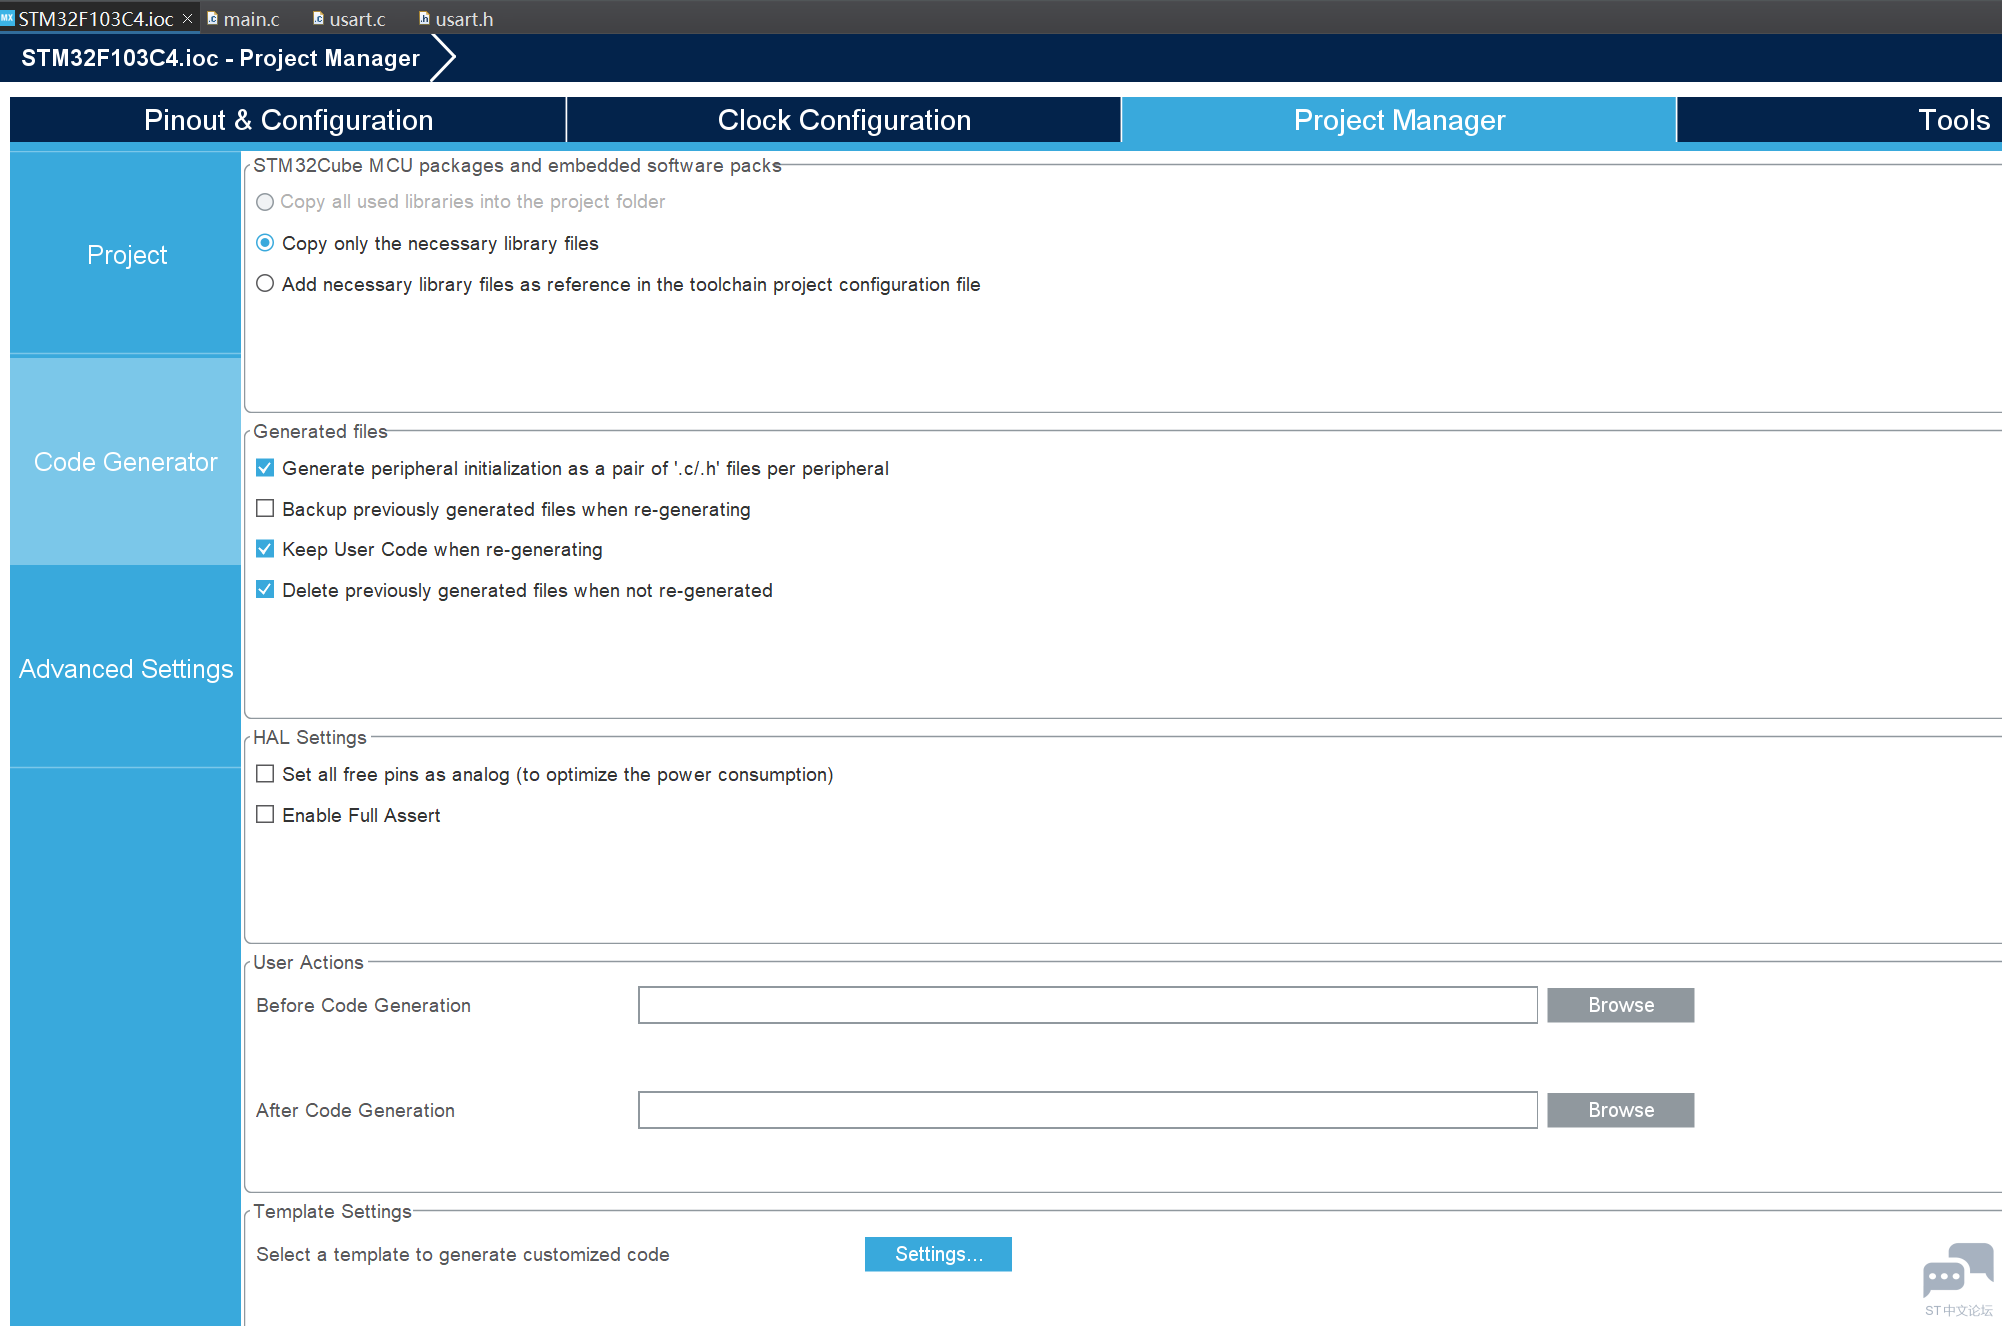Enable Set all free pins as analog
Viewport: 2002px width, 1326px height.
click(265, 773)
